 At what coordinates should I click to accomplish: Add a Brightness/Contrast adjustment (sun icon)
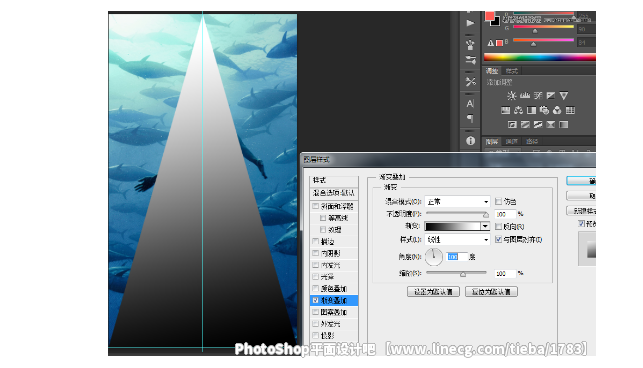coord(511,96)
